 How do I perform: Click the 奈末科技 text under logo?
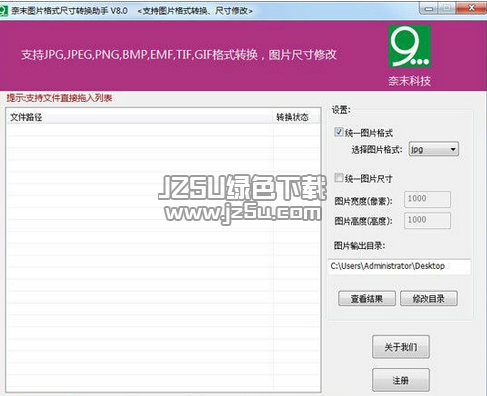410,81
